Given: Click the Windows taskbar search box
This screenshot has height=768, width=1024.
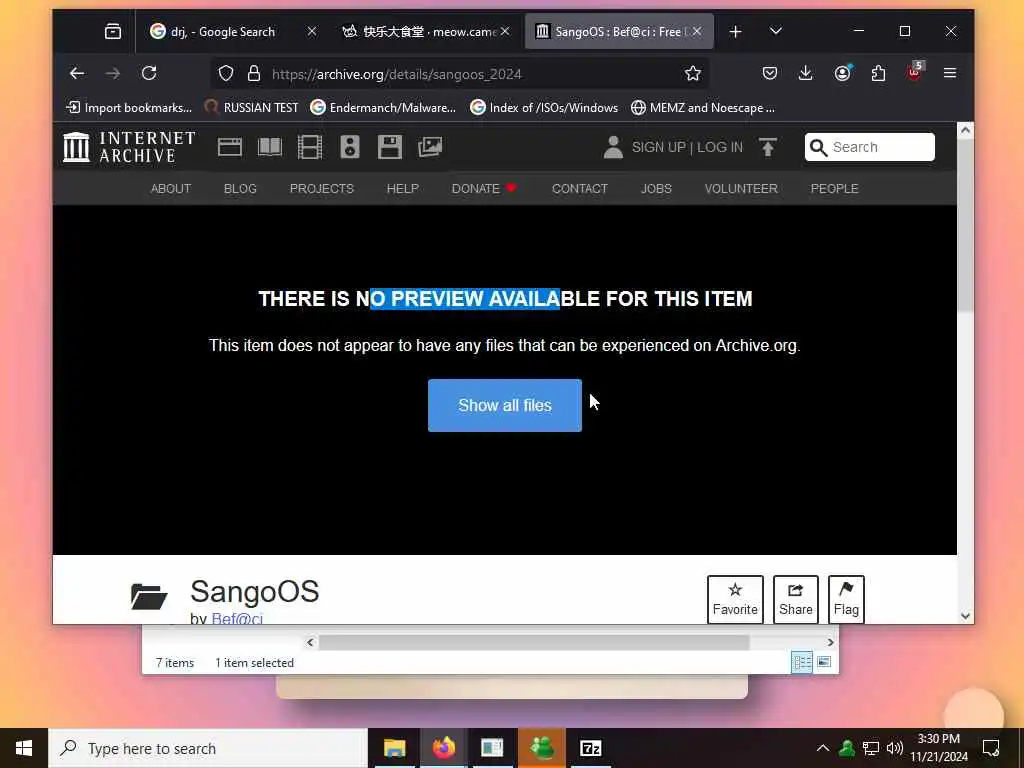Looking at the screenshot, I should point(208,748).
